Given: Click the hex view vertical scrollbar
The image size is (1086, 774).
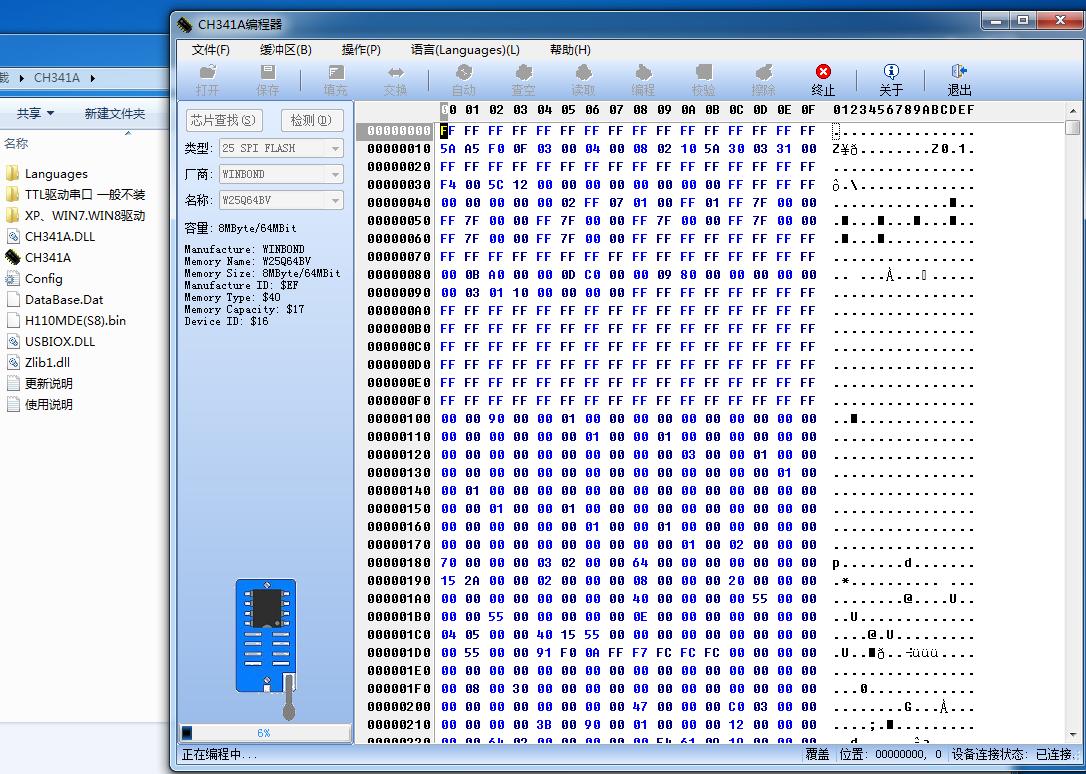Looking at the screenshot, I should [1073, 400].
